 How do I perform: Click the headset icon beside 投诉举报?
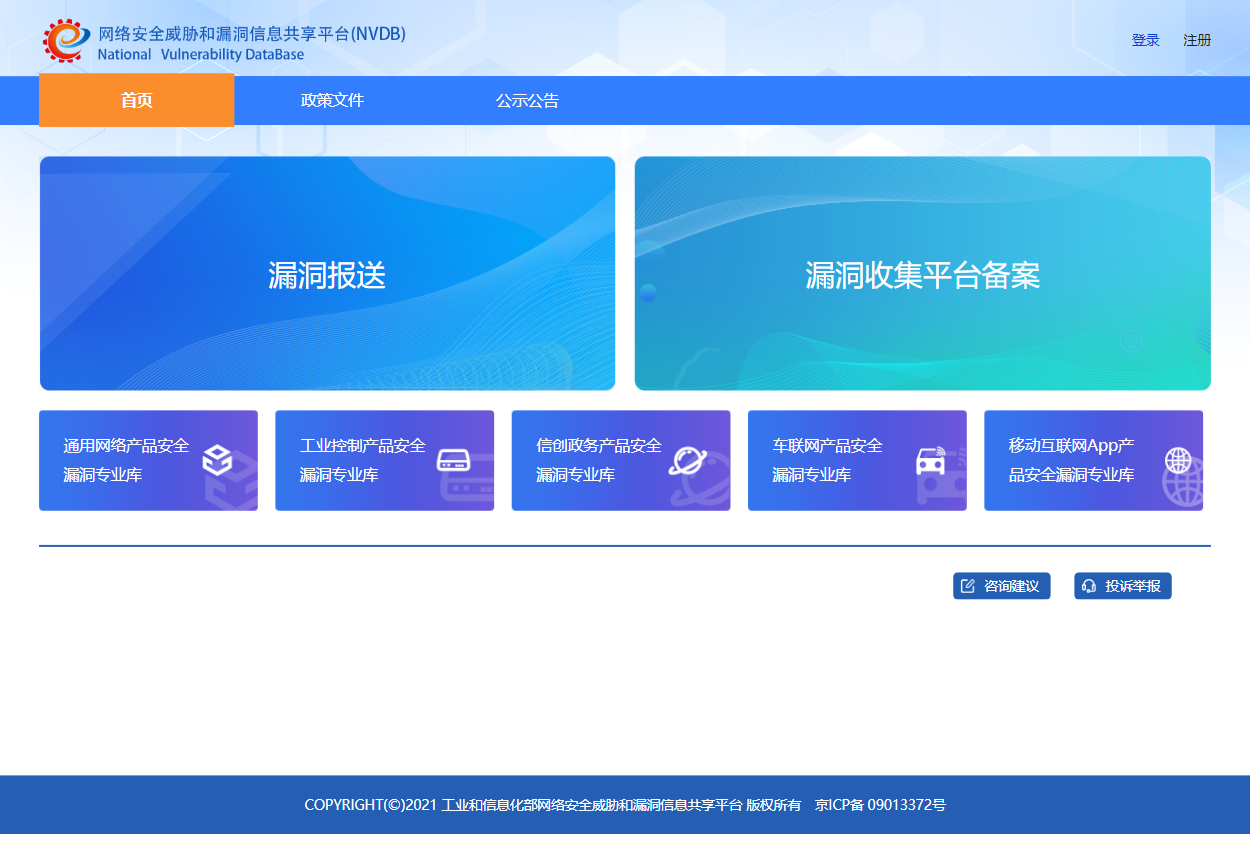[x=1089, y=586]
